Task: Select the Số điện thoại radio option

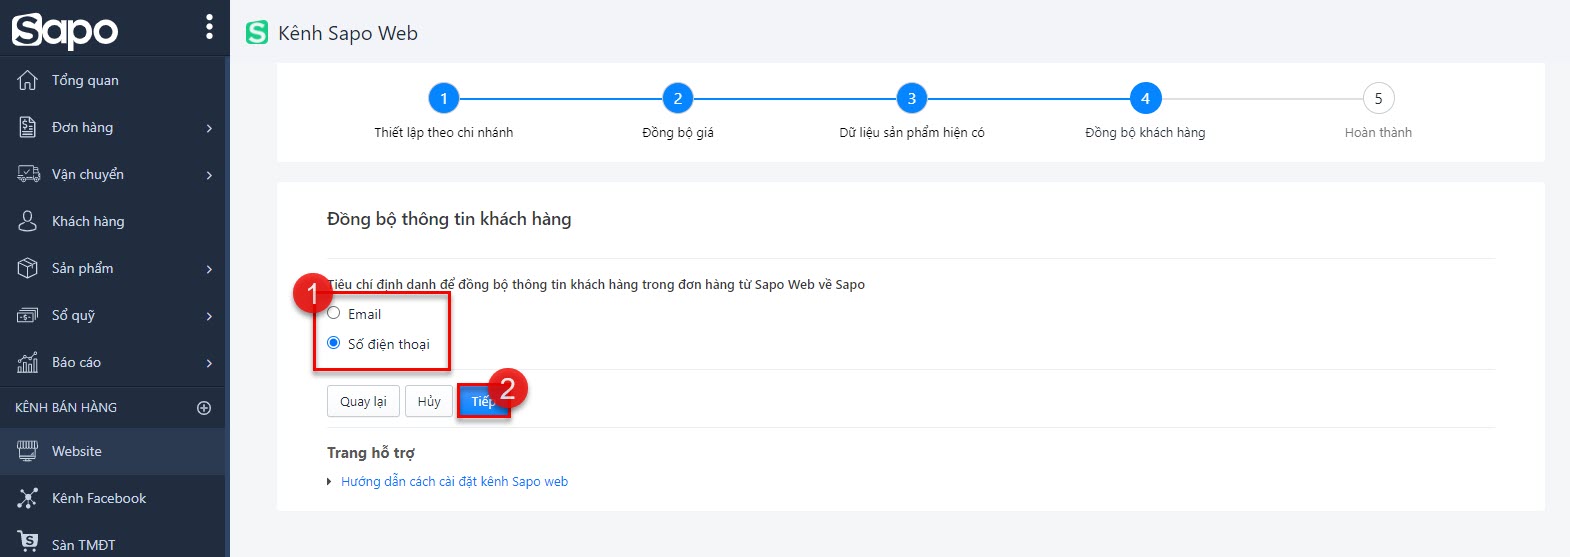Action: tap(334, 343)
